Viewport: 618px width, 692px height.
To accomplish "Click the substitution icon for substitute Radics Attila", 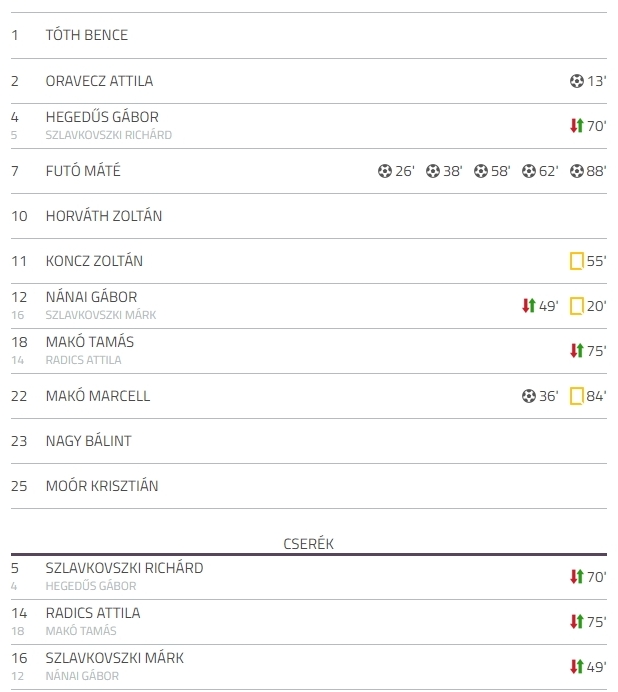I will [x=577, y=621].
